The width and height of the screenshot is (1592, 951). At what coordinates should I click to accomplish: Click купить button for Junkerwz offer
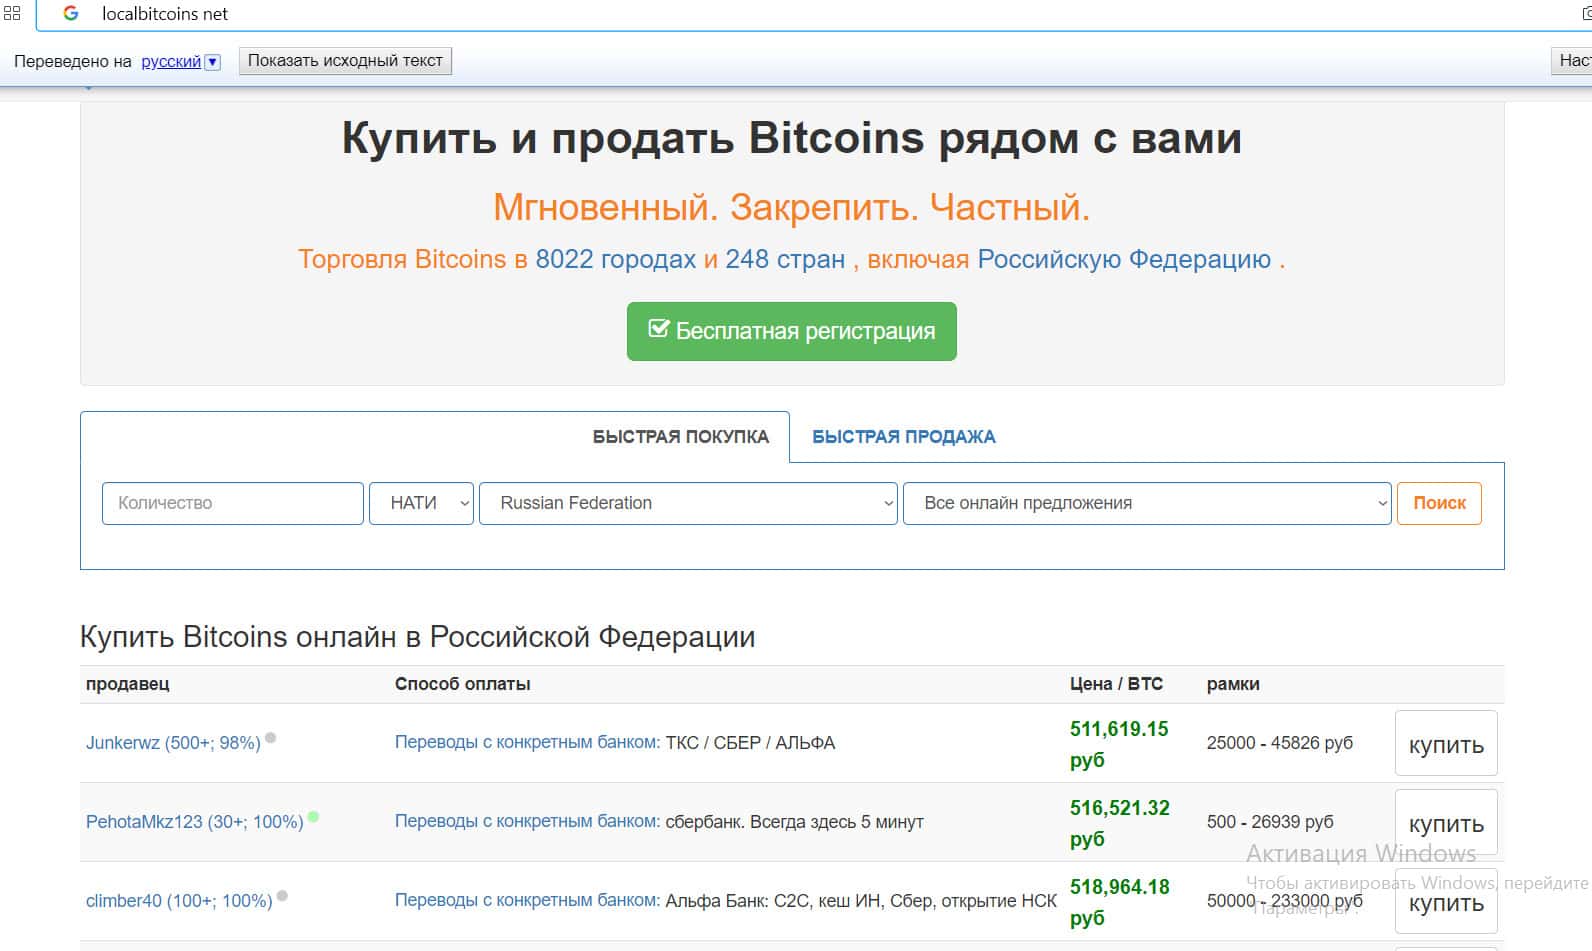click(x=1446, y=743)
